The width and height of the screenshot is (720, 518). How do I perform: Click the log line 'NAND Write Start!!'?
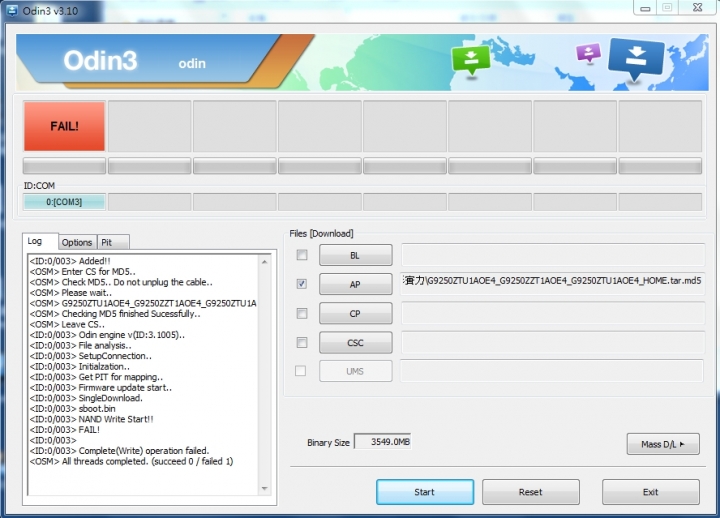pyautogui.click(x=91, y=419)
